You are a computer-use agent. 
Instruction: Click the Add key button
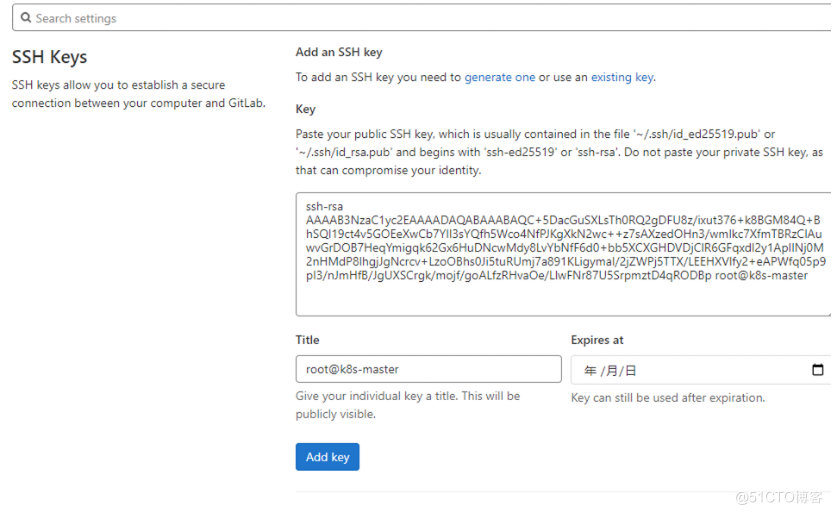pyautogui.click(x=327, y=457)
